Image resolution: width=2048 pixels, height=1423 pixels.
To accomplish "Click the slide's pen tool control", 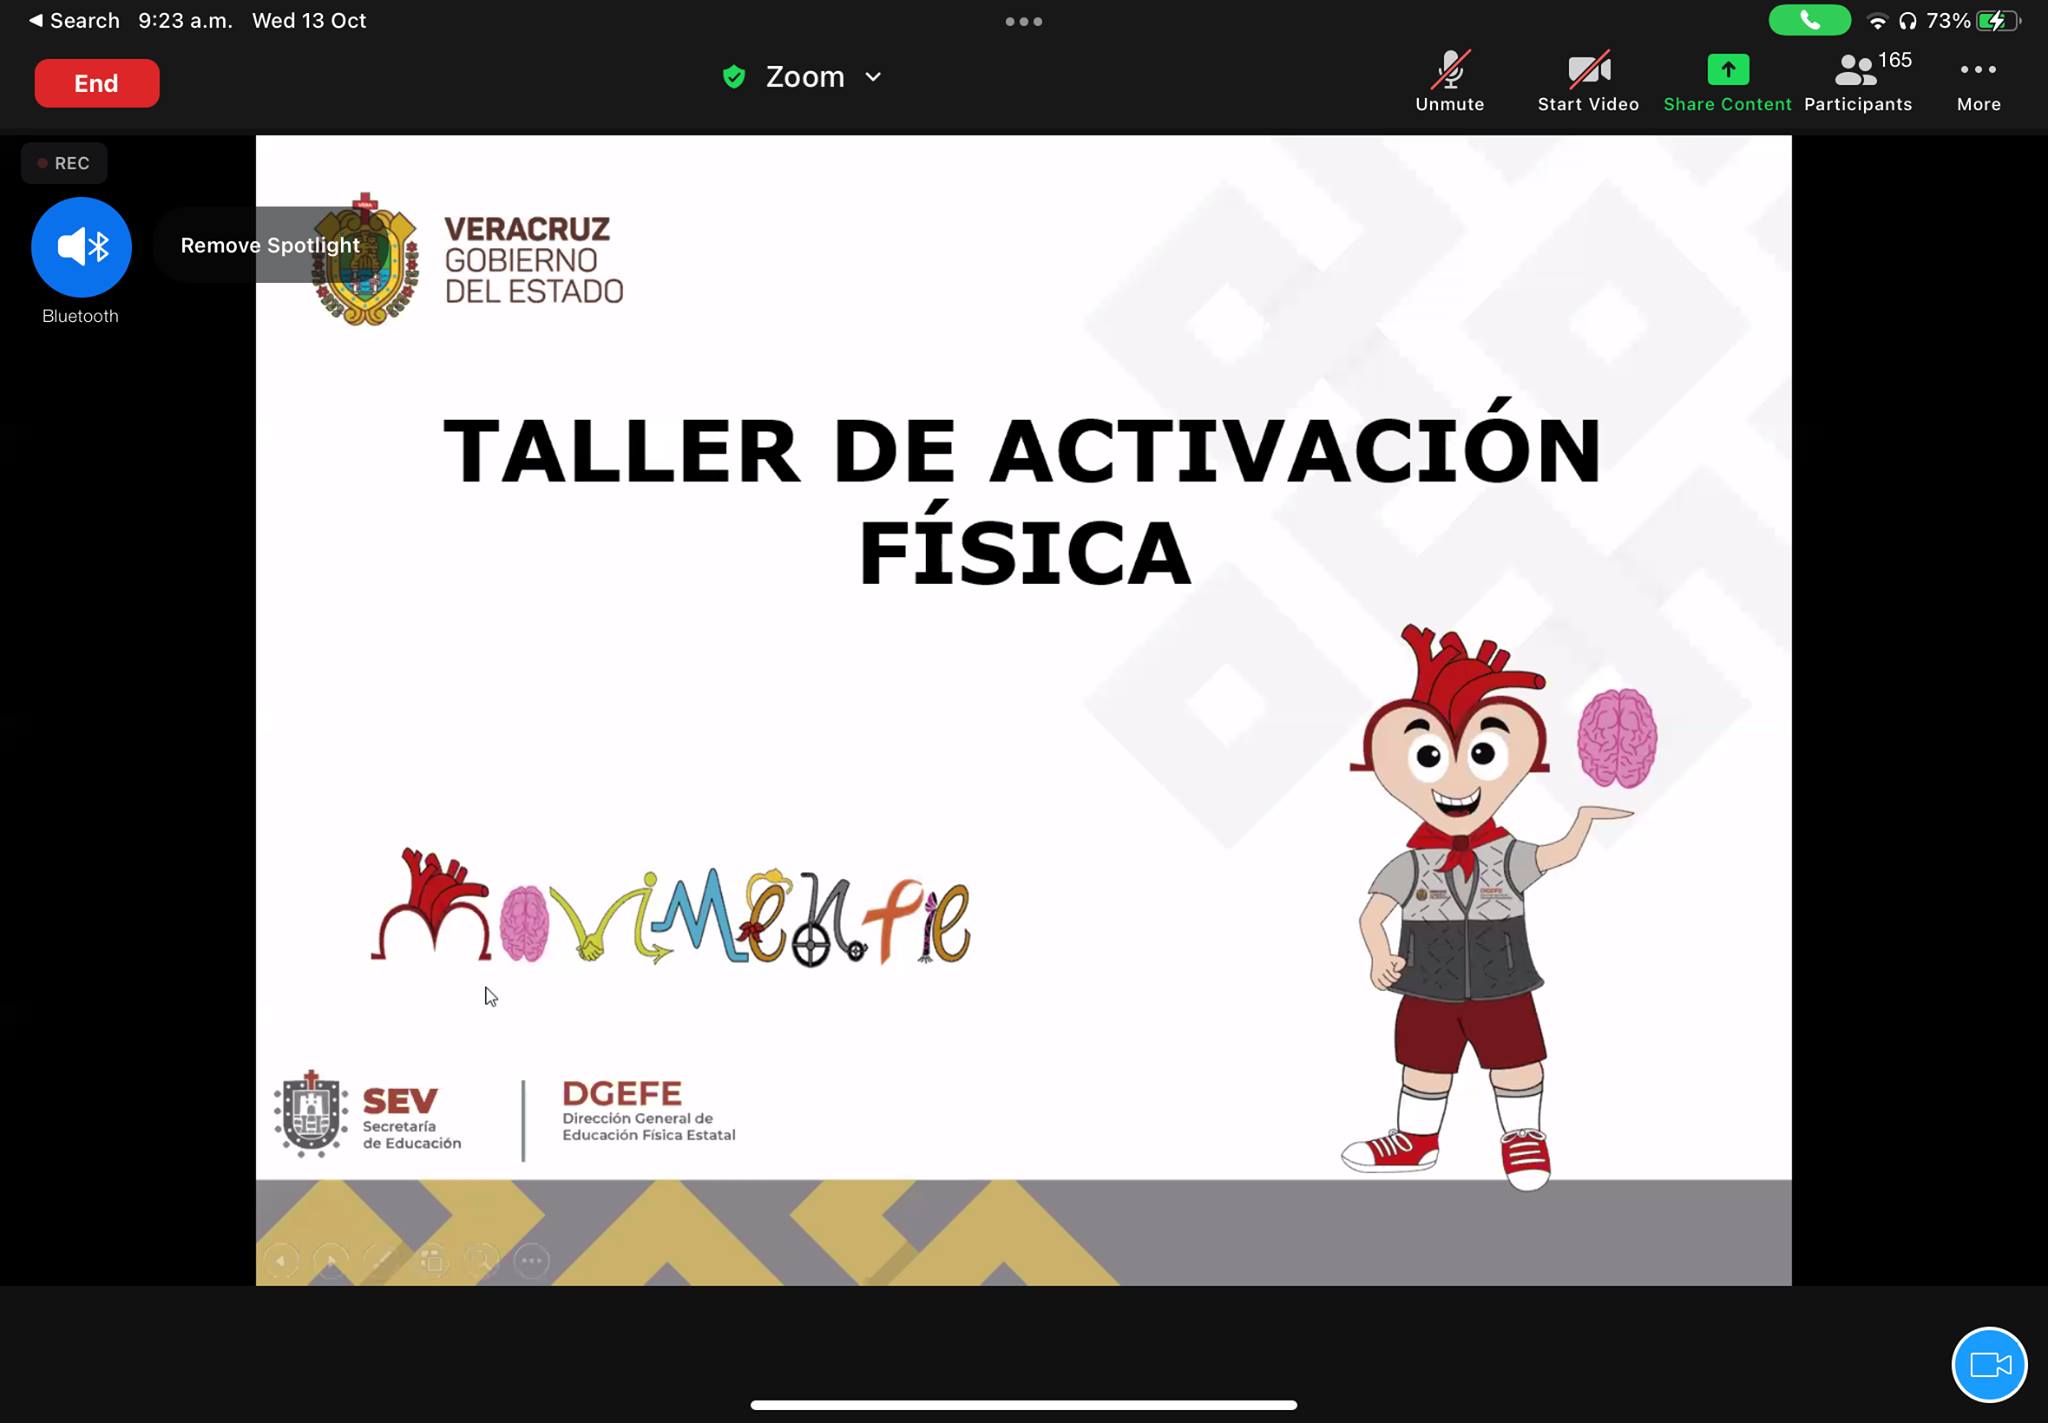I will tap(382, 1261).
